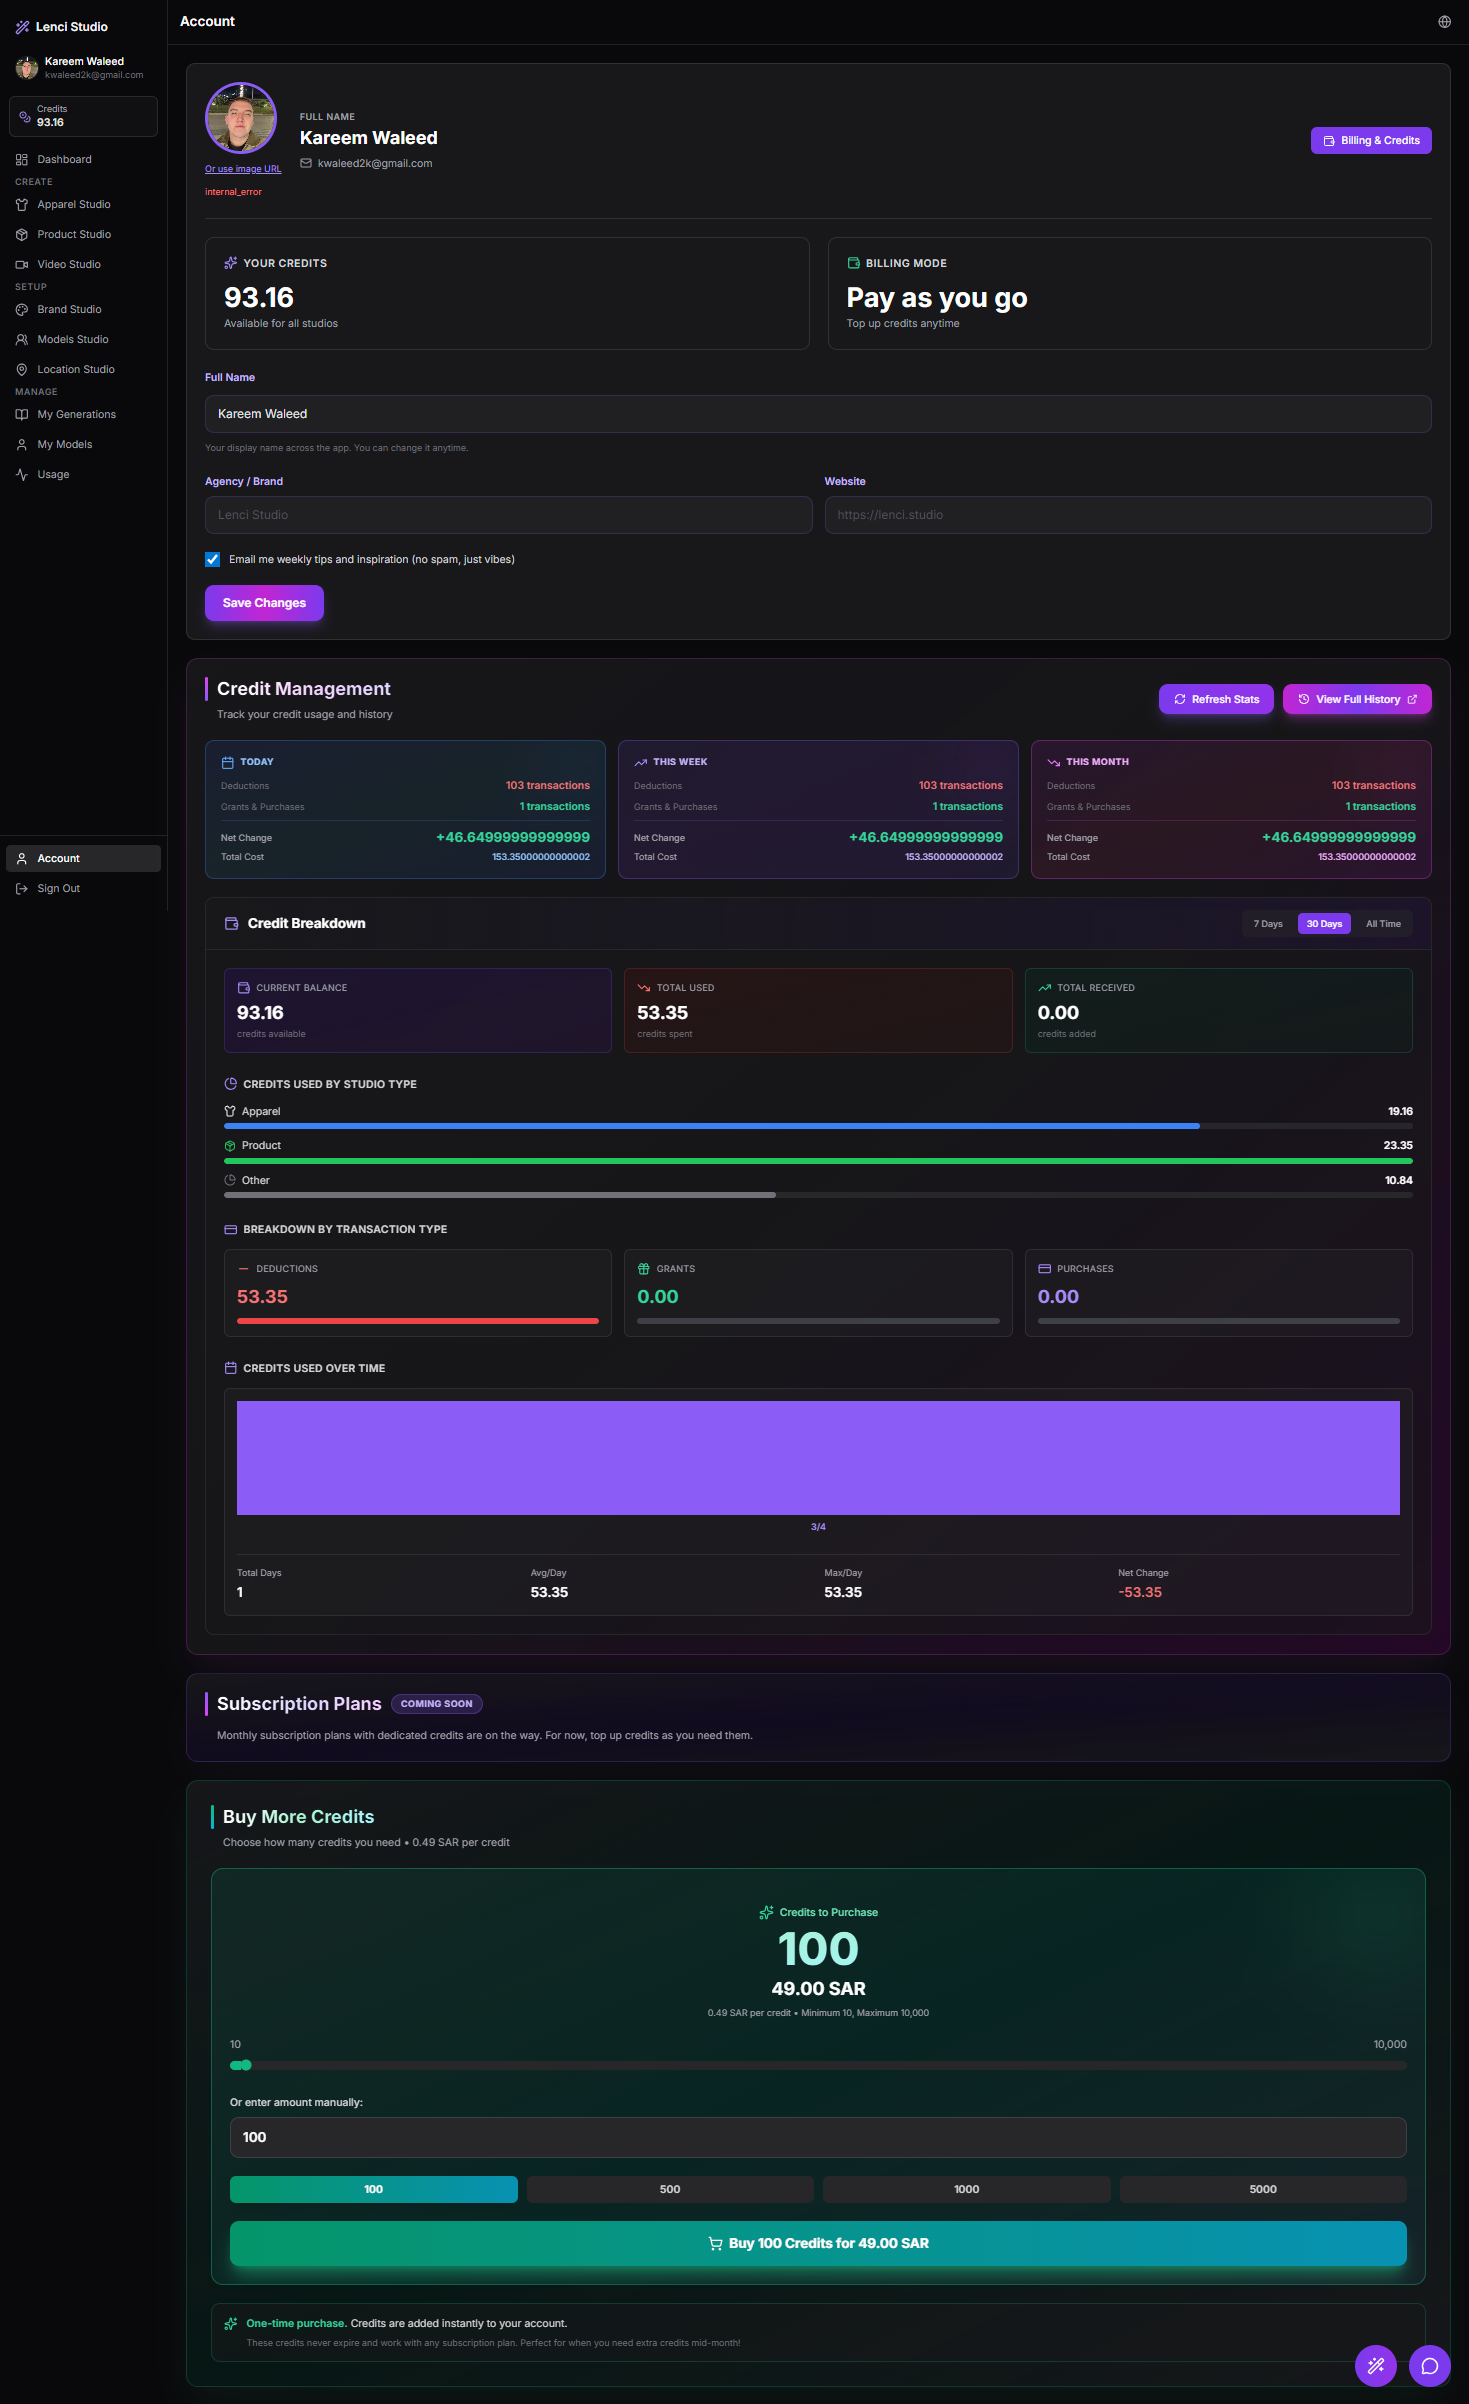1469x2404 pixels.
Task: Click the Sign Out sidebar item
Action: coord(58,888)
